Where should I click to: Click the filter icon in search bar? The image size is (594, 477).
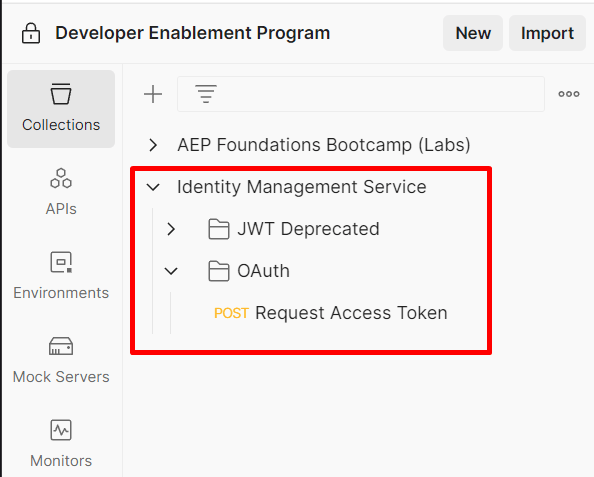pyautogui.click(x=206, y=94)
